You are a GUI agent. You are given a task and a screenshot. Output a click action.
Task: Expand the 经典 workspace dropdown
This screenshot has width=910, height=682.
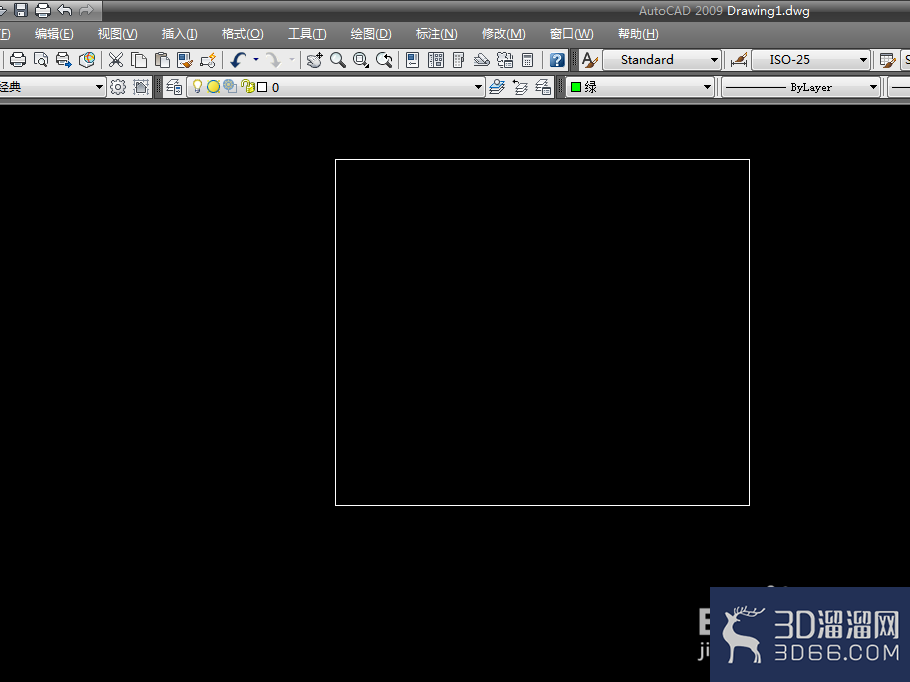pyautogui.click(x=99, y=87)
